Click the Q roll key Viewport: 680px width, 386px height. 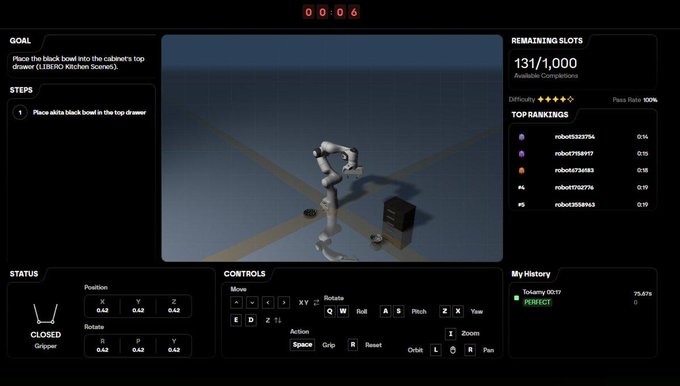point(330,311)
